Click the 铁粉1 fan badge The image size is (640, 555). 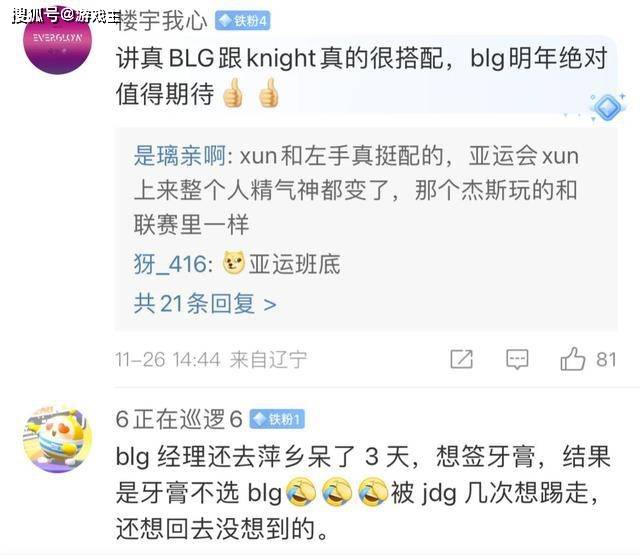[x=277, y=419]
